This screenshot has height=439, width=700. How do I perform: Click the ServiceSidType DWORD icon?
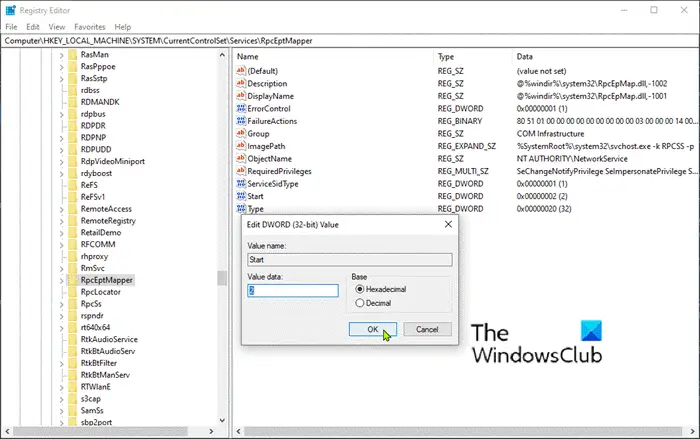tap(241, 183)
